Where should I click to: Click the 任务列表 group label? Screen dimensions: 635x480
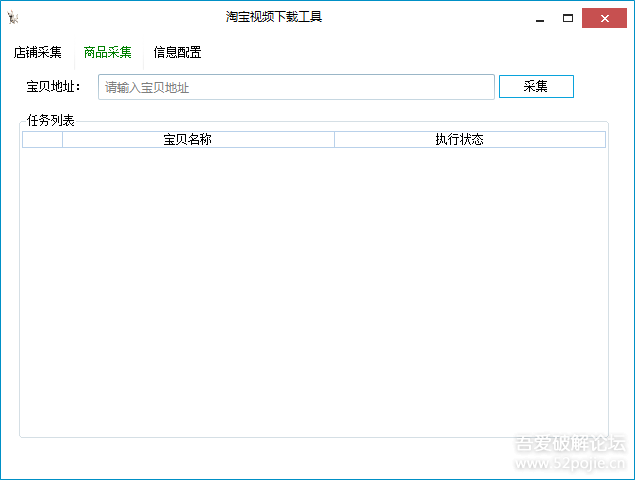[x=50, y=122]
